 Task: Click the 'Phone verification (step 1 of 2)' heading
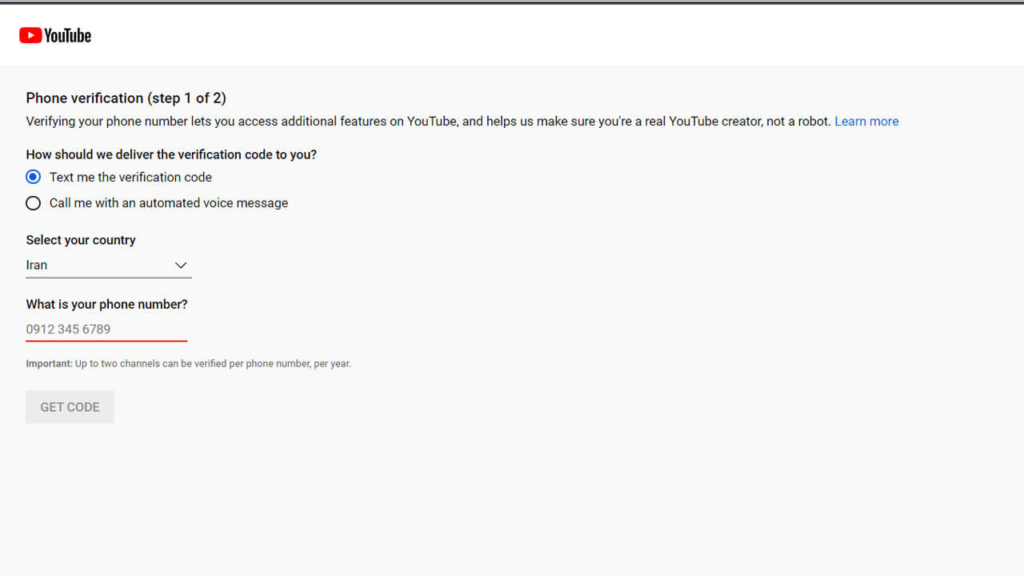126,98
